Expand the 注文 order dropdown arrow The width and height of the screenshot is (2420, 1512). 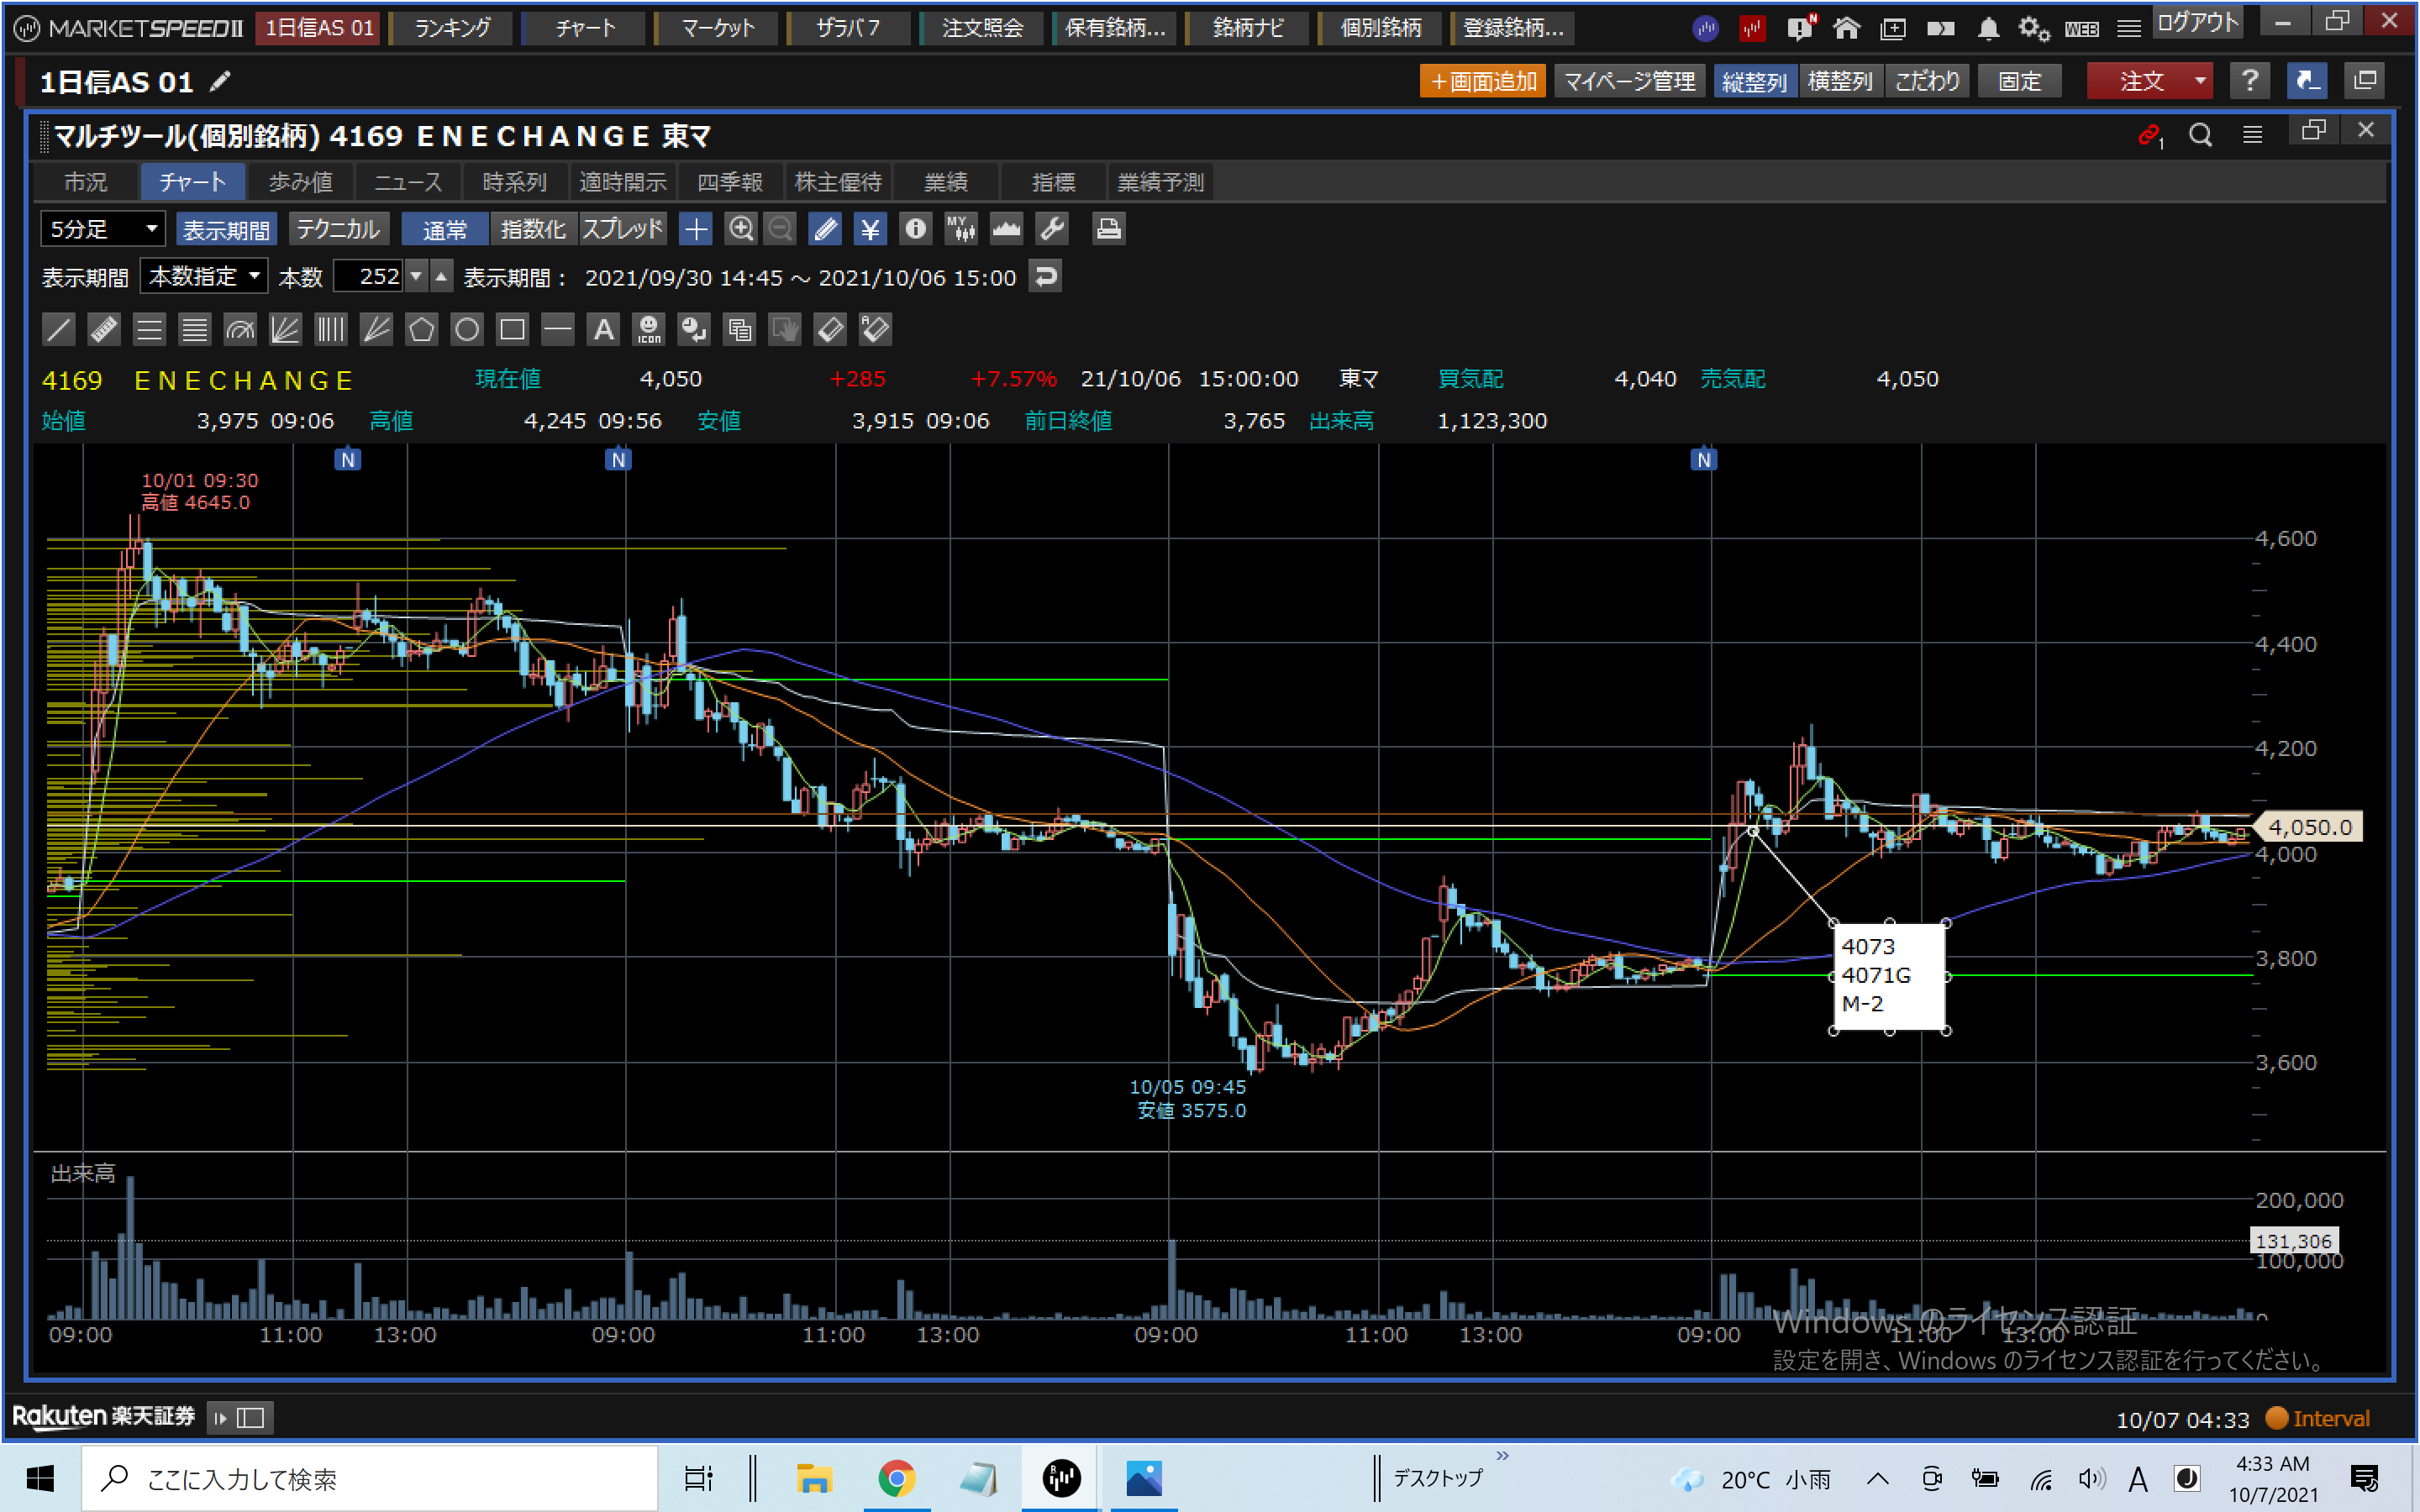2199,81
